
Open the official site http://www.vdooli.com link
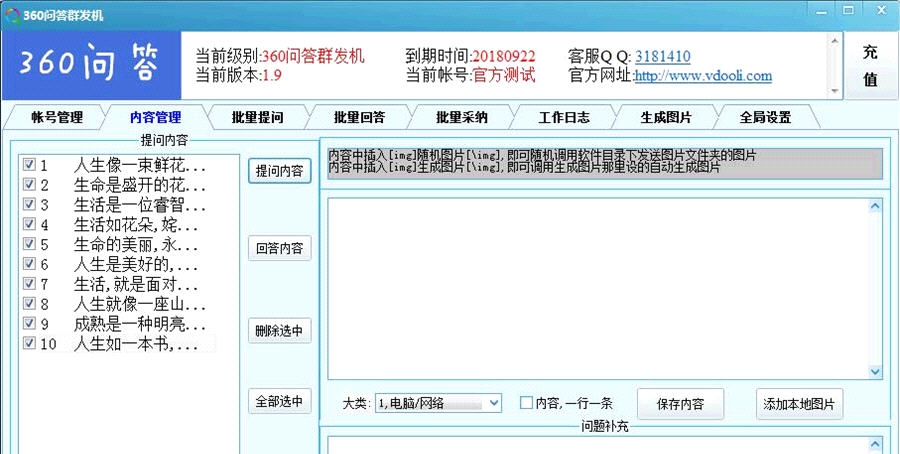coord(703,76)
